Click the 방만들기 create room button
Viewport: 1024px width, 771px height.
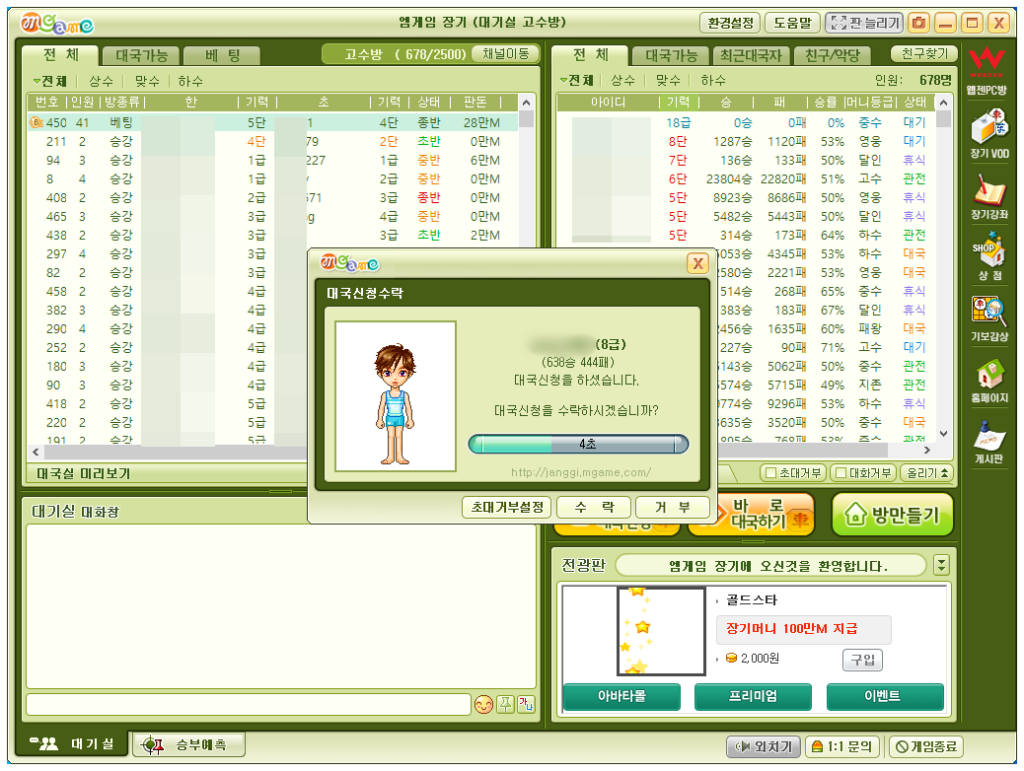892,515
